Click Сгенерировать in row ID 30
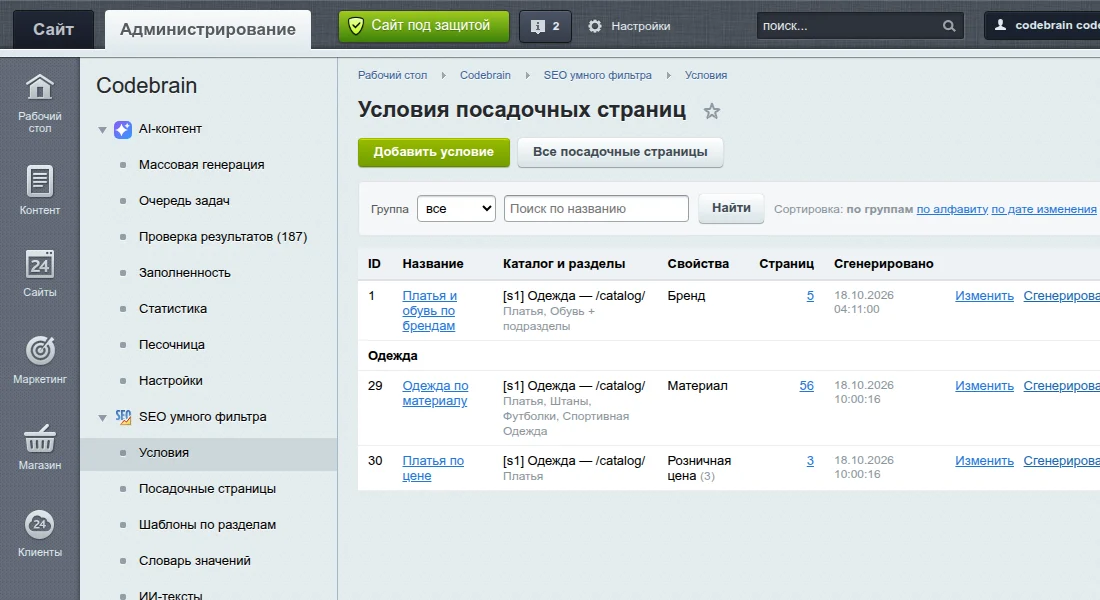Screen dimensions: 1100x600 pos(1061,461)
